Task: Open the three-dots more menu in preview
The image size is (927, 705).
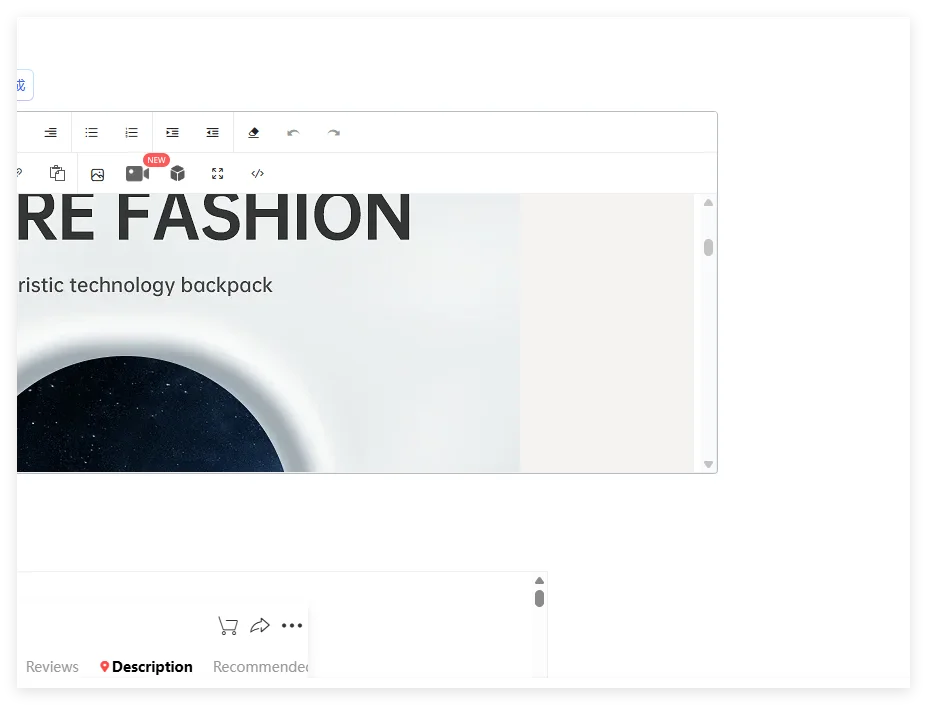Action: pos(292,625)
